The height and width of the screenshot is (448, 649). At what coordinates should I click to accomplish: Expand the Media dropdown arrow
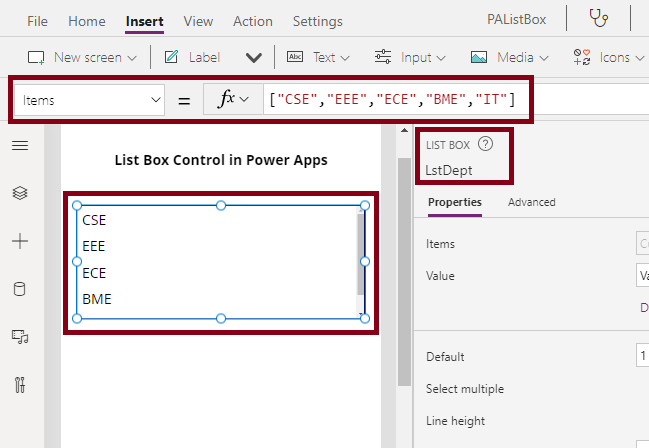coord(544,58)
